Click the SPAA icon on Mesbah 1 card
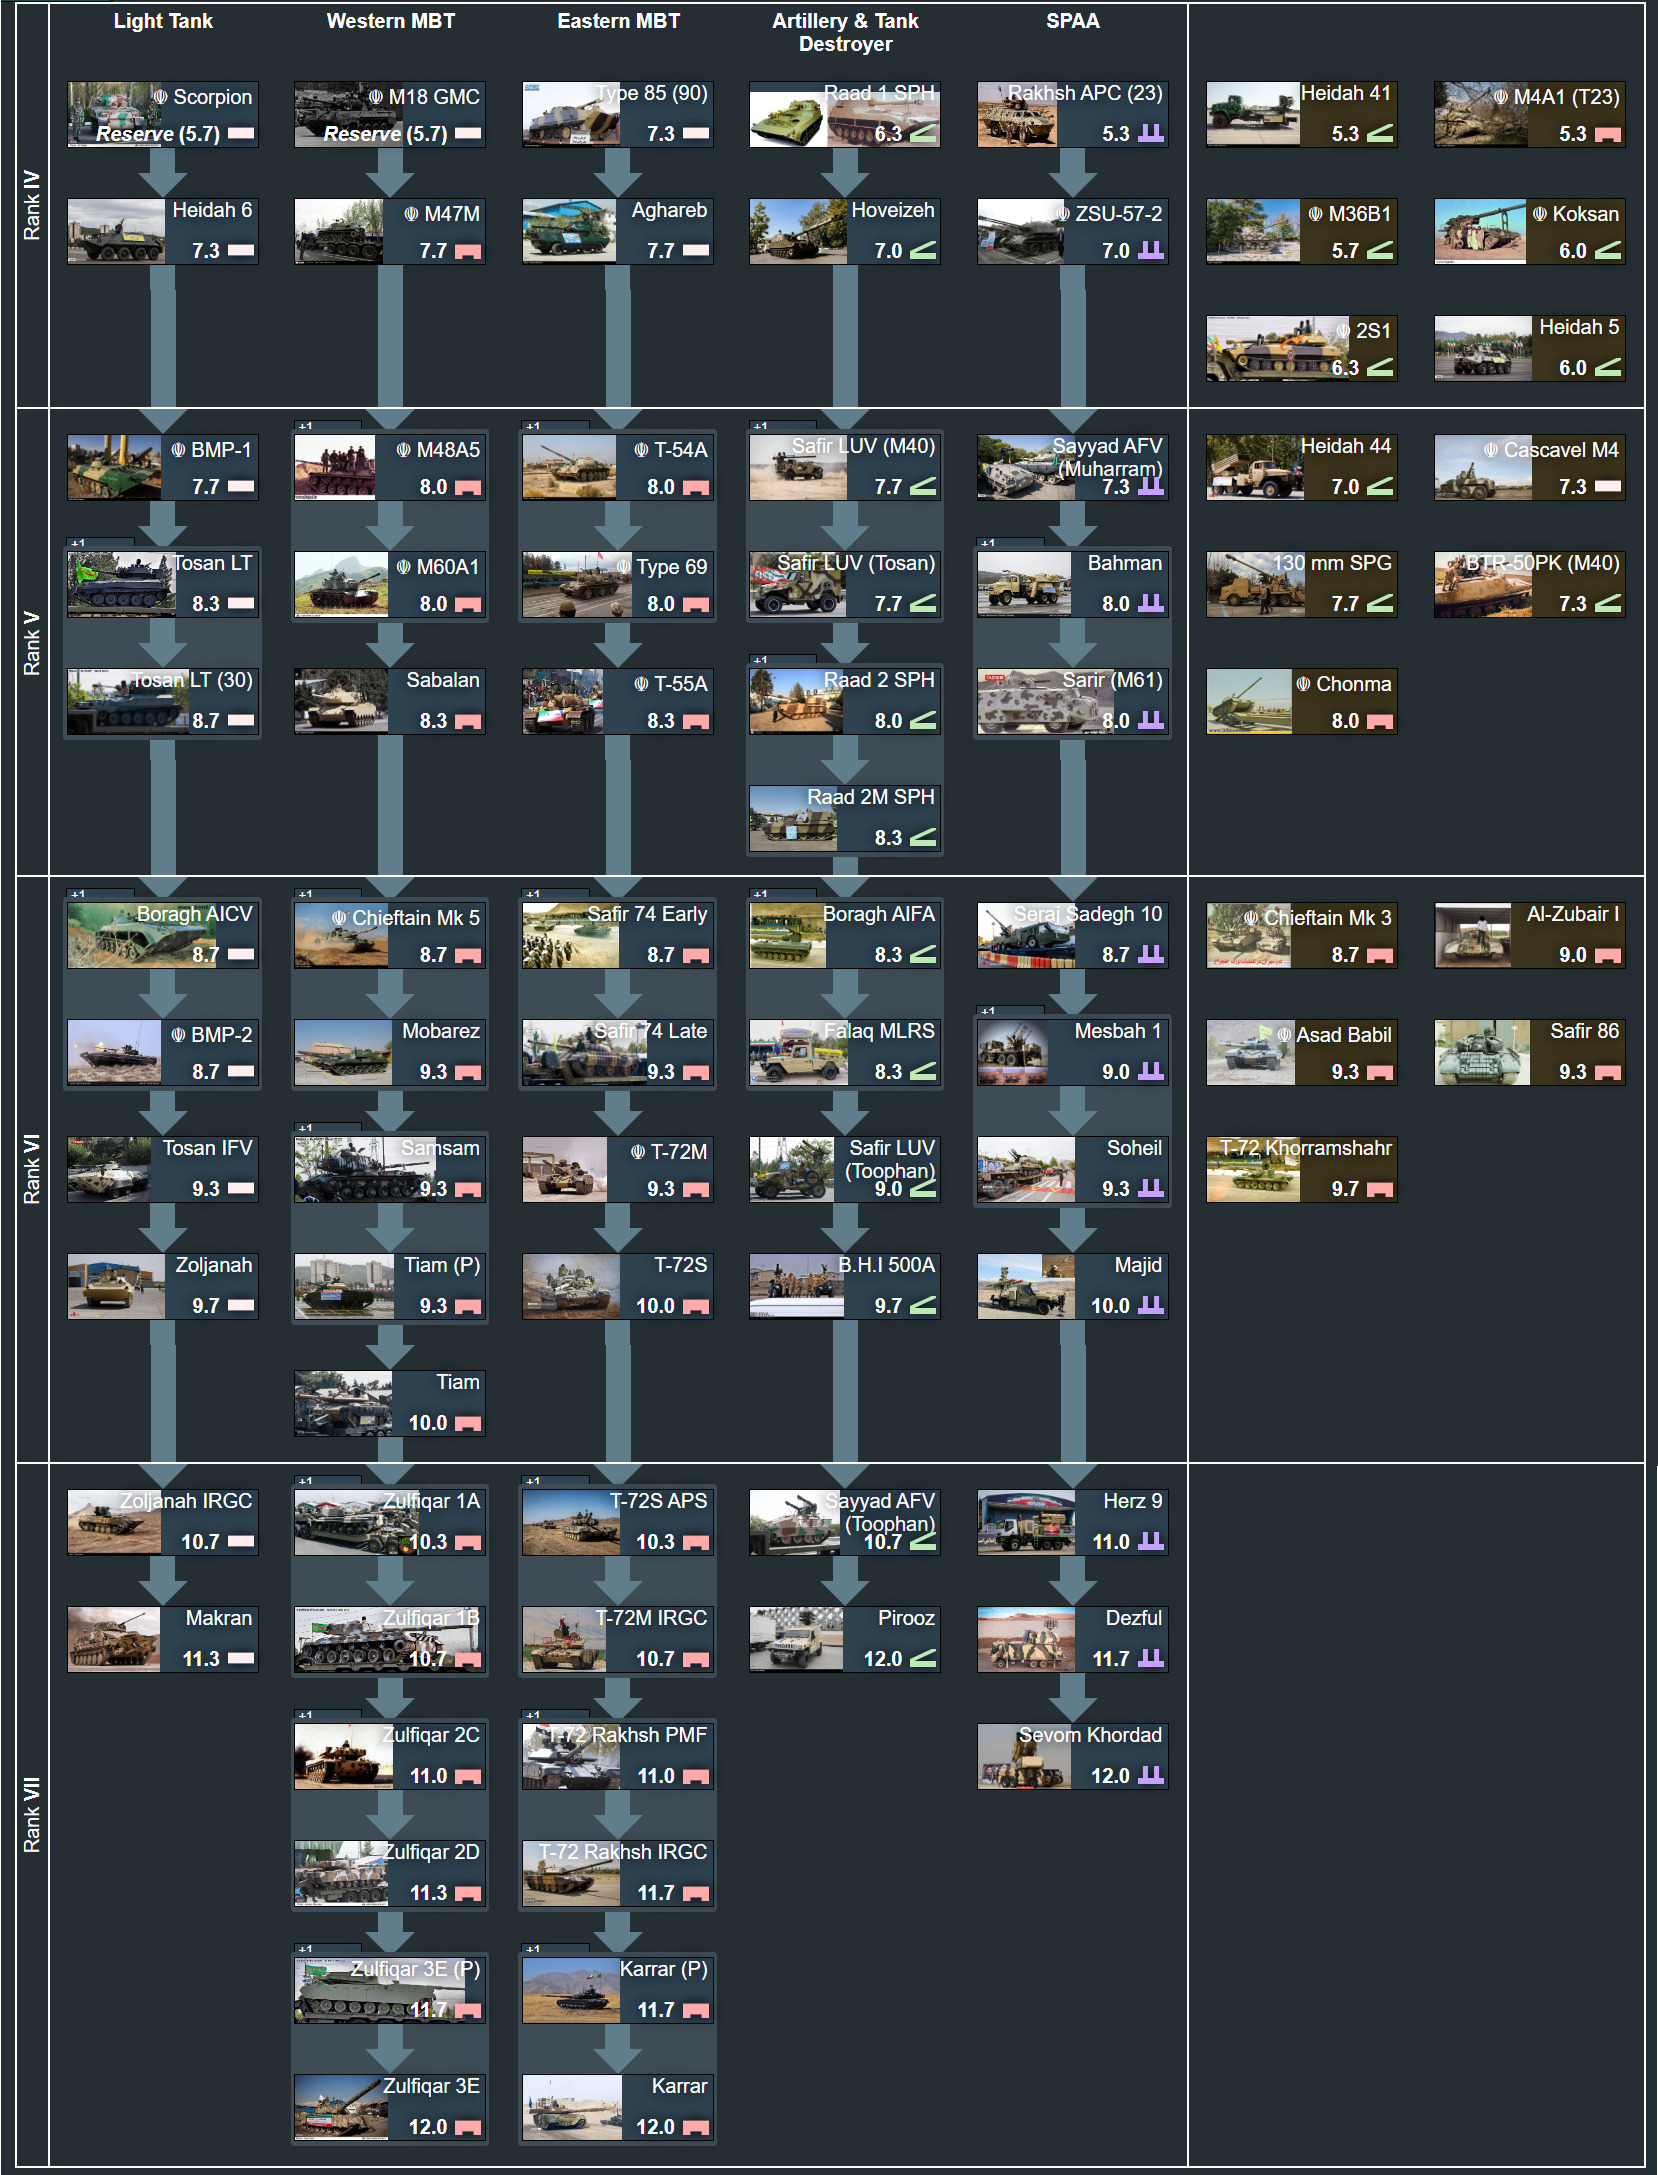Screen dimensions: 1658x2175 click(x=1151, y=1071)
